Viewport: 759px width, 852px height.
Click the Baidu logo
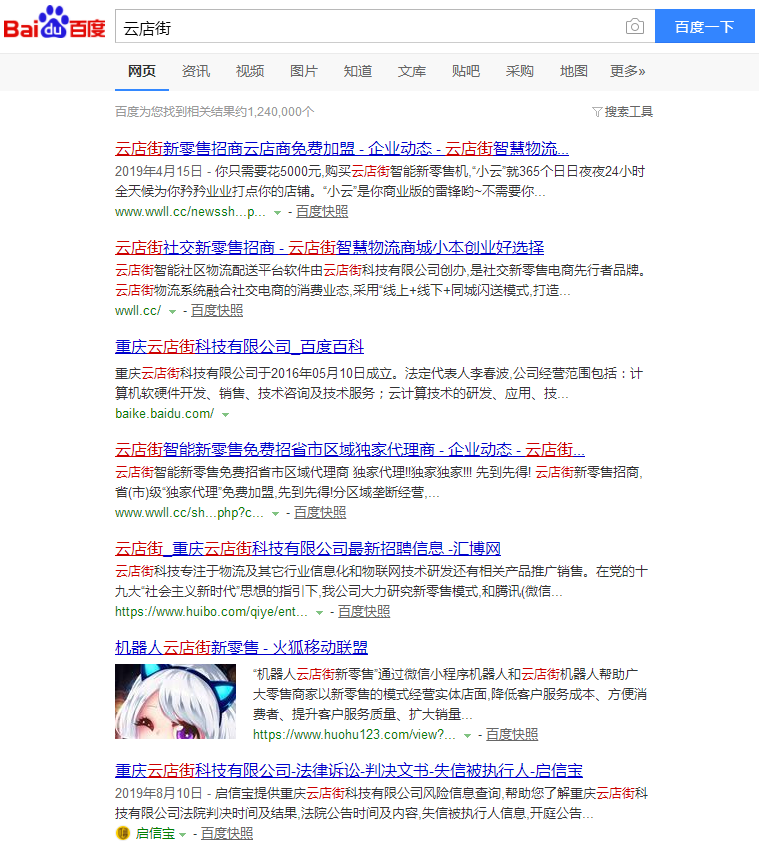click(54, 26)
